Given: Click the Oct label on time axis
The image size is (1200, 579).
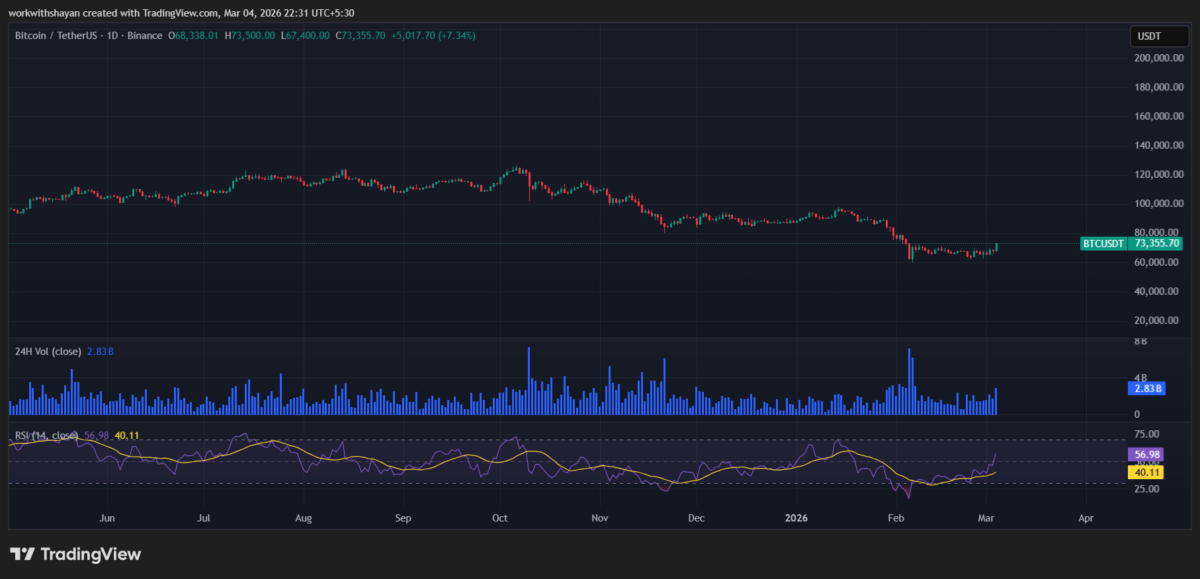Looking at the screenshot, I should tap(500, 519).
